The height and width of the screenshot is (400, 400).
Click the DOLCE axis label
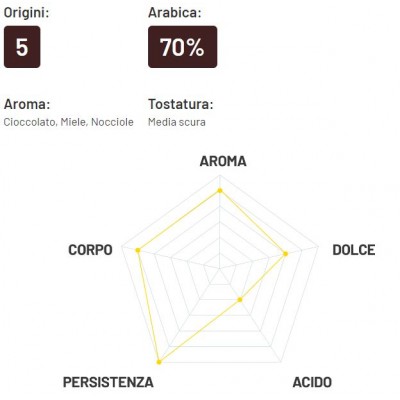coord(354,250)
